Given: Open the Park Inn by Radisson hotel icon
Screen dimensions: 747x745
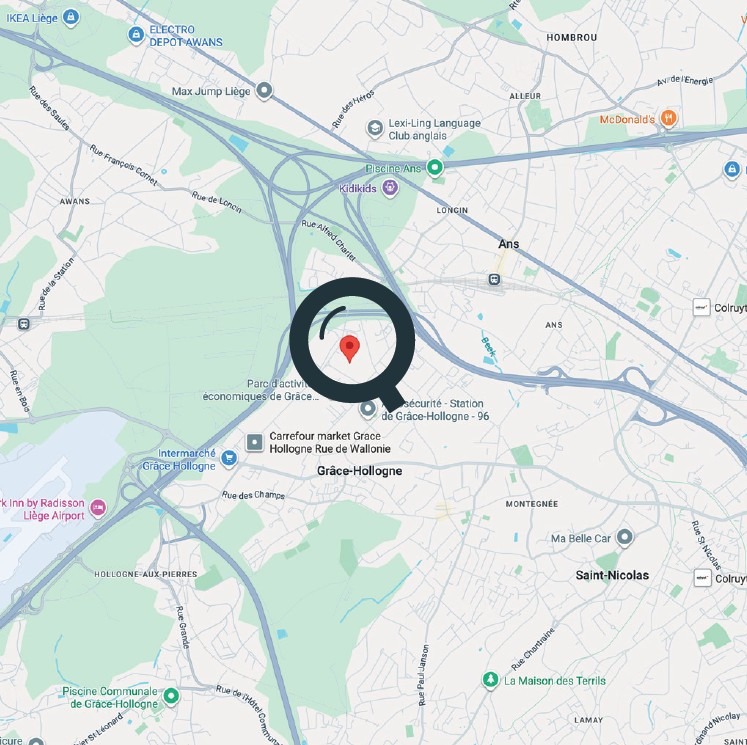Looking at the screenshot, I should 98,508.
